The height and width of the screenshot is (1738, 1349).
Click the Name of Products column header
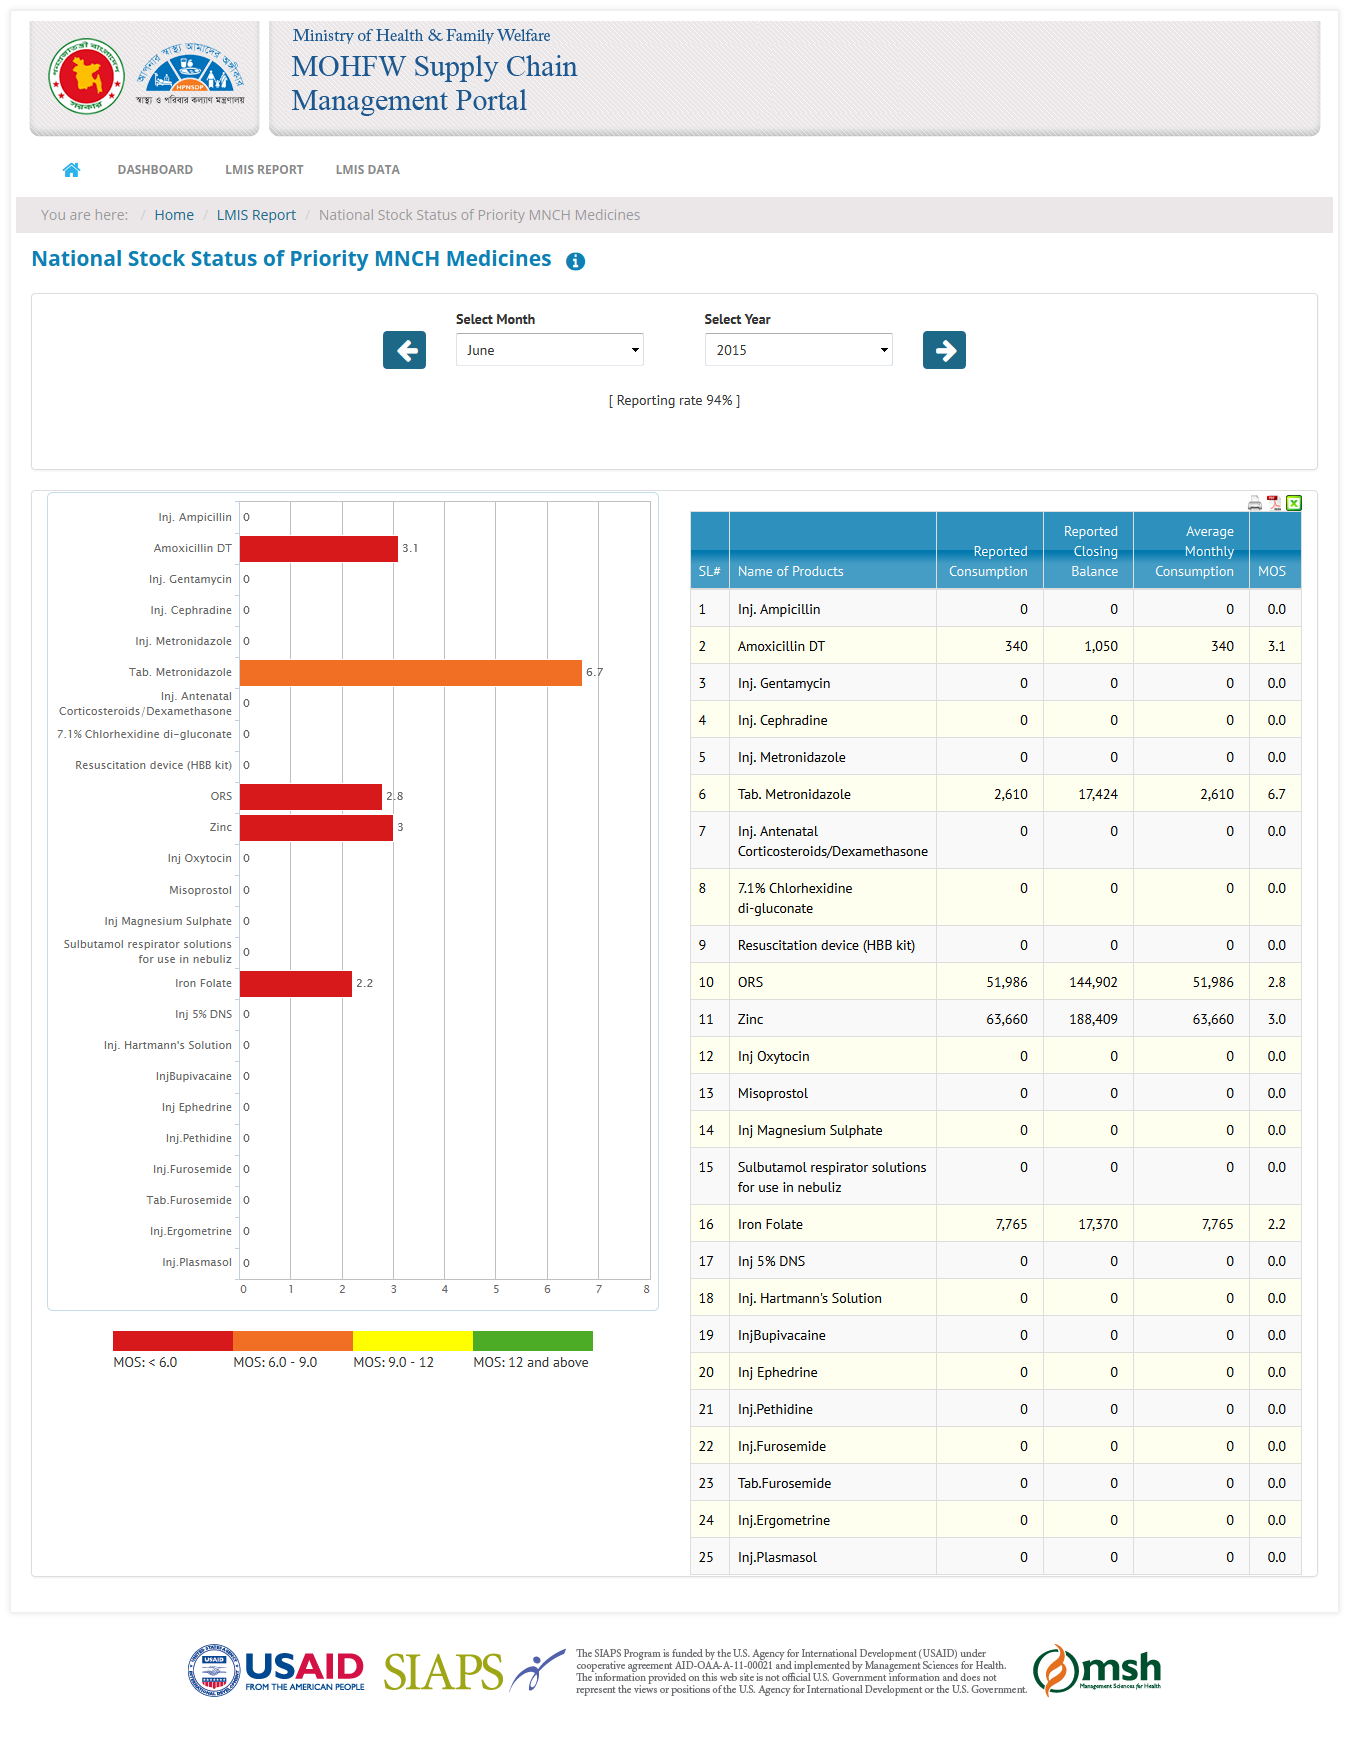click(790, 571)
